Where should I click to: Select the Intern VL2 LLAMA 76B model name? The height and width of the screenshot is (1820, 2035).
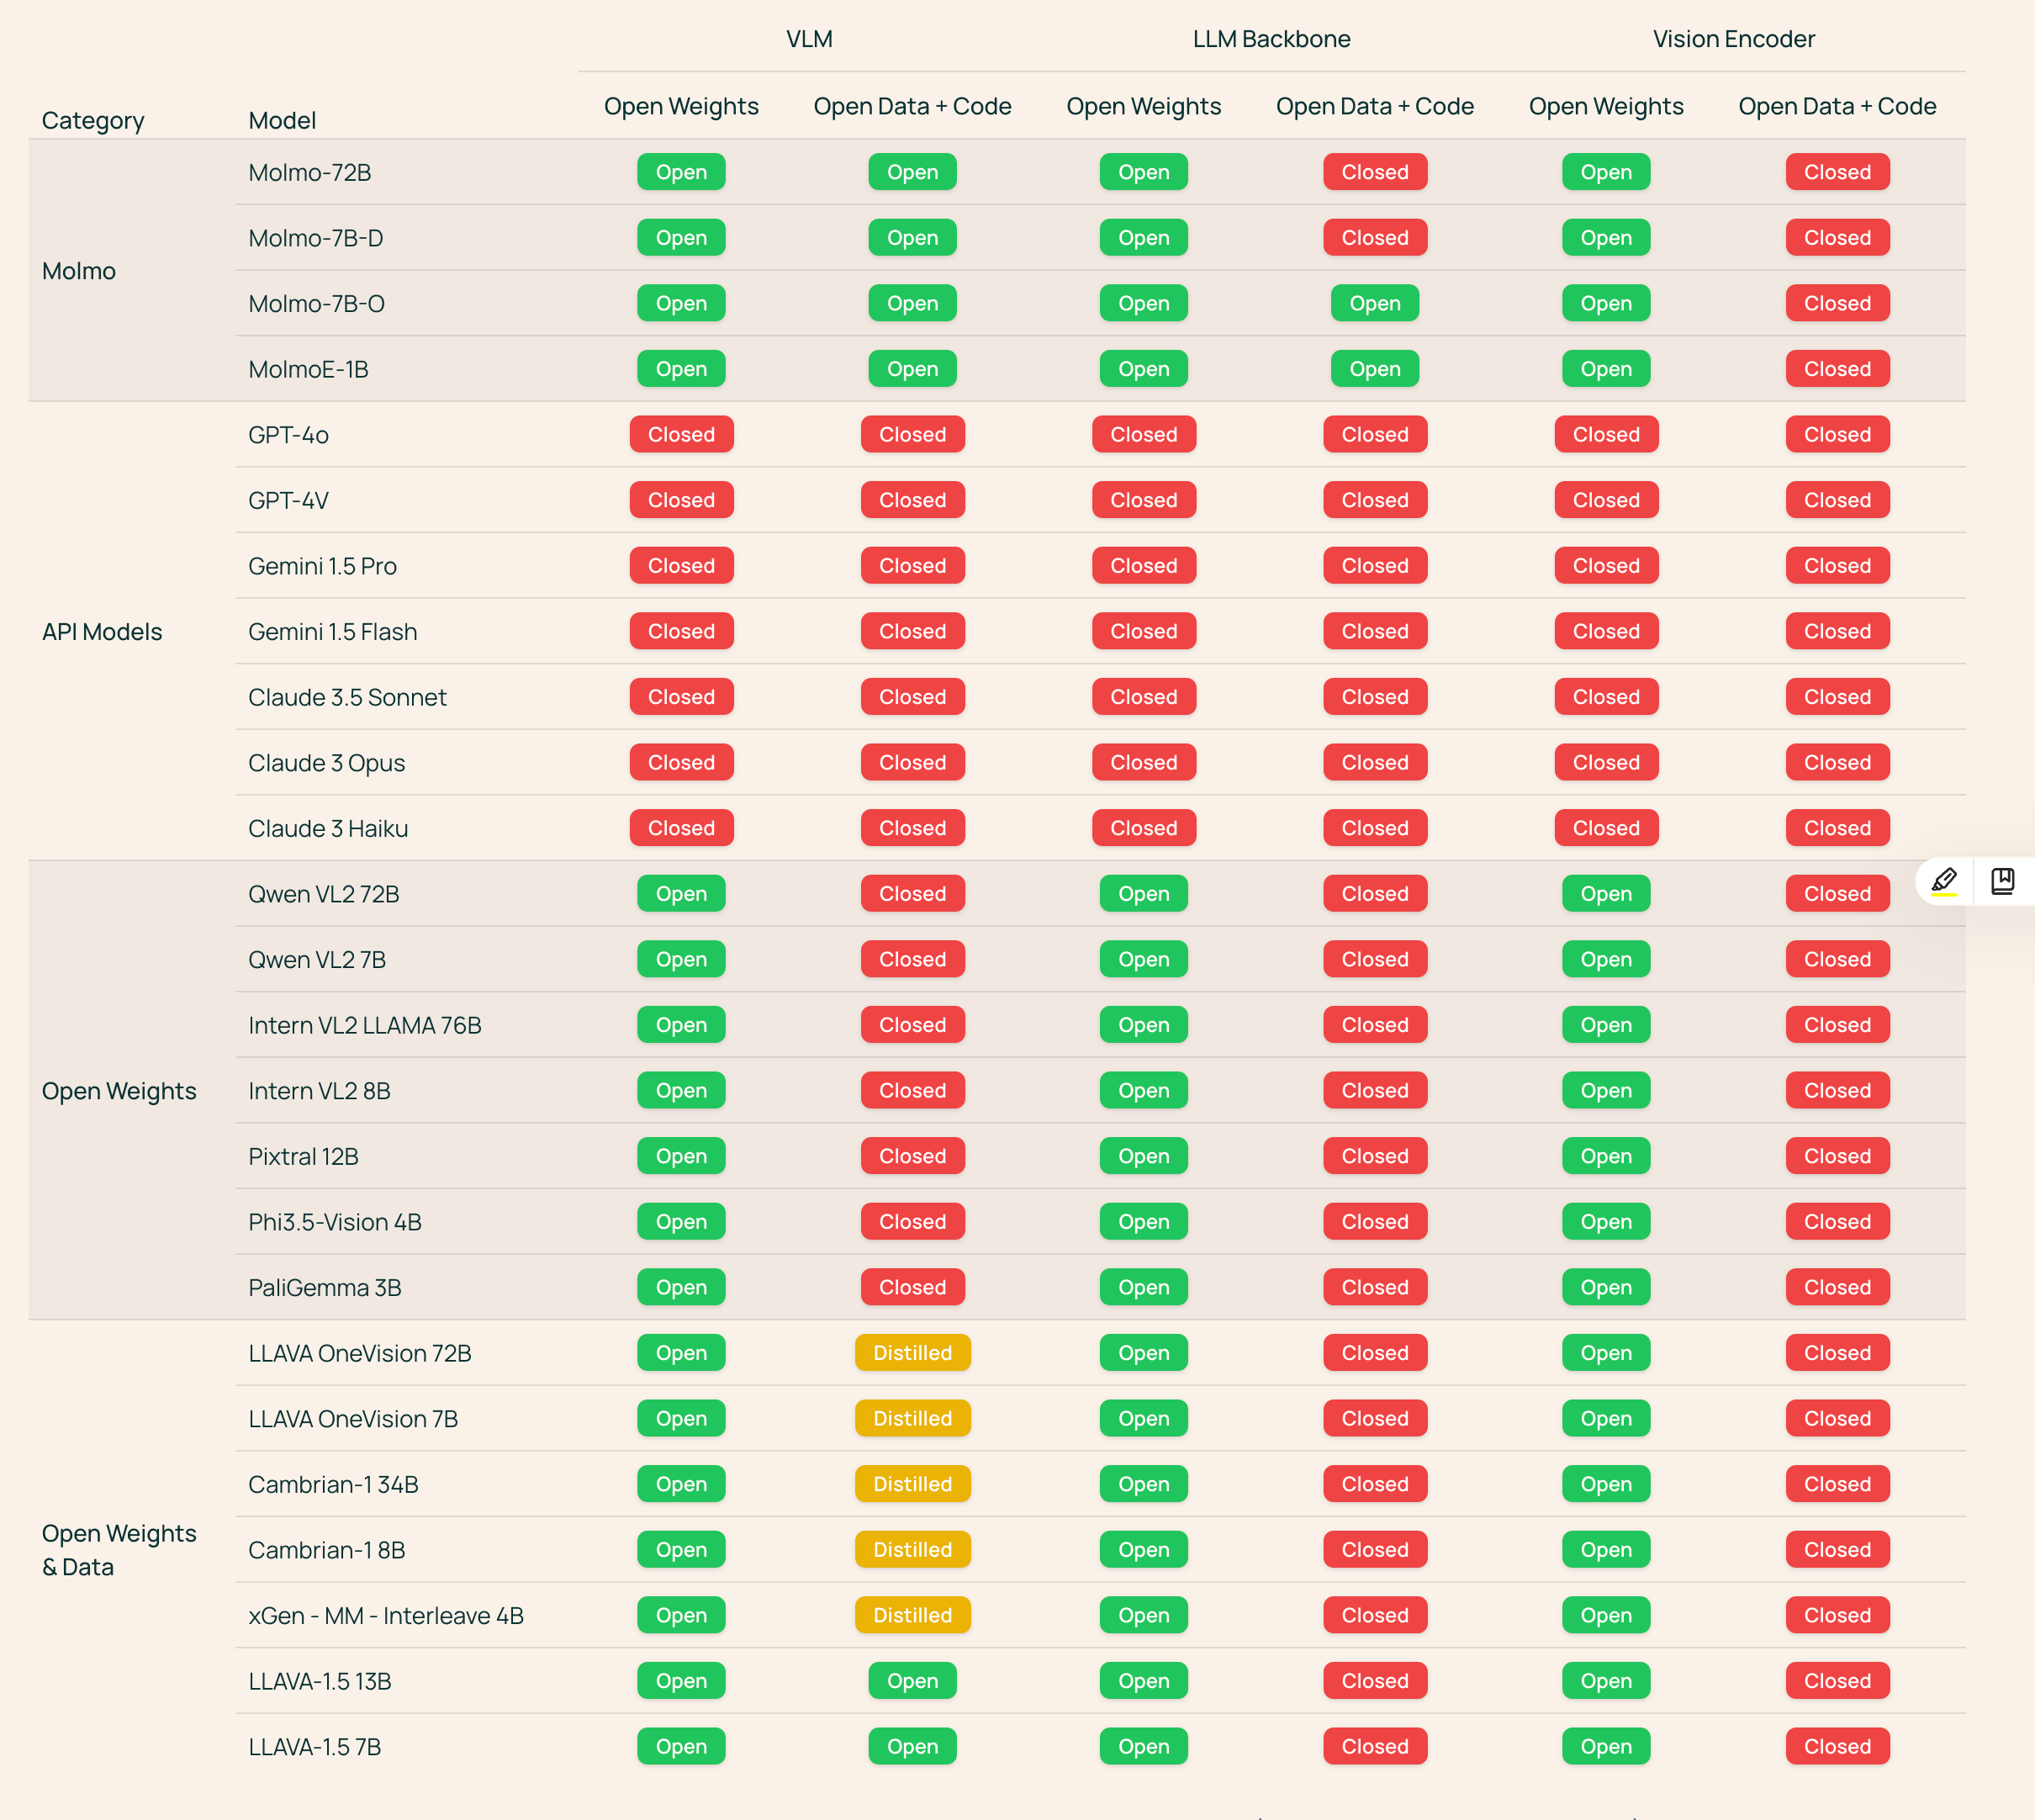(x=365, y=1025)
